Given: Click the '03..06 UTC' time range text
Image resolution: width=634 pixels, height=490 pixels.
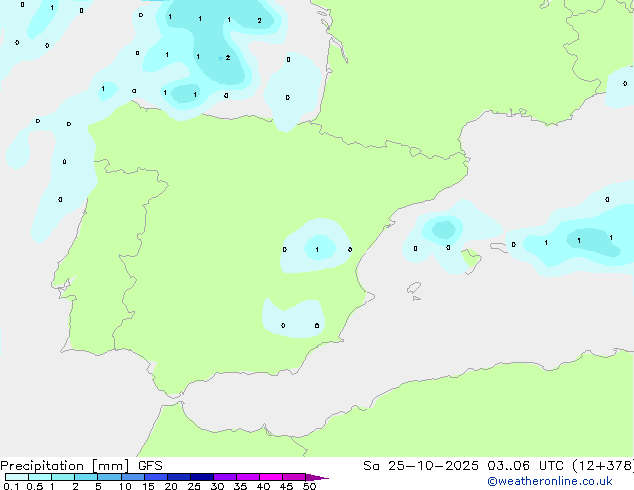Looking at the screenshot, I should click(x=525, y=466).
